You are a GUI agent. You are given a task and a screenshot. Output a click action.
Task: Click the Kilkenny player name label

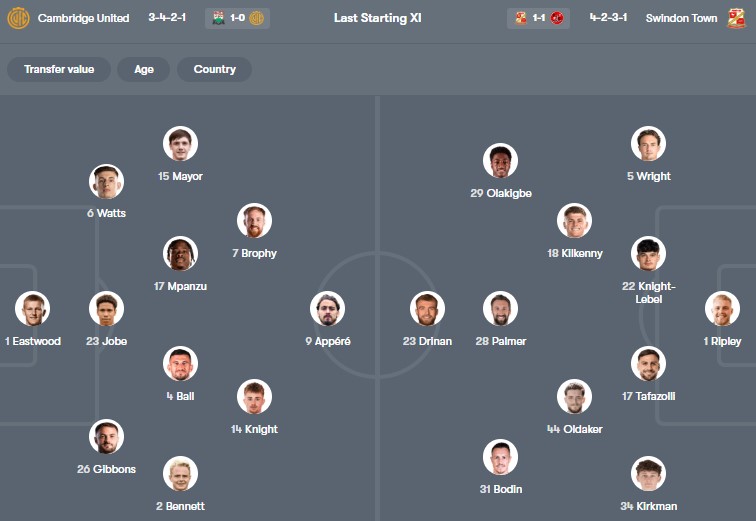pos(575,253)
